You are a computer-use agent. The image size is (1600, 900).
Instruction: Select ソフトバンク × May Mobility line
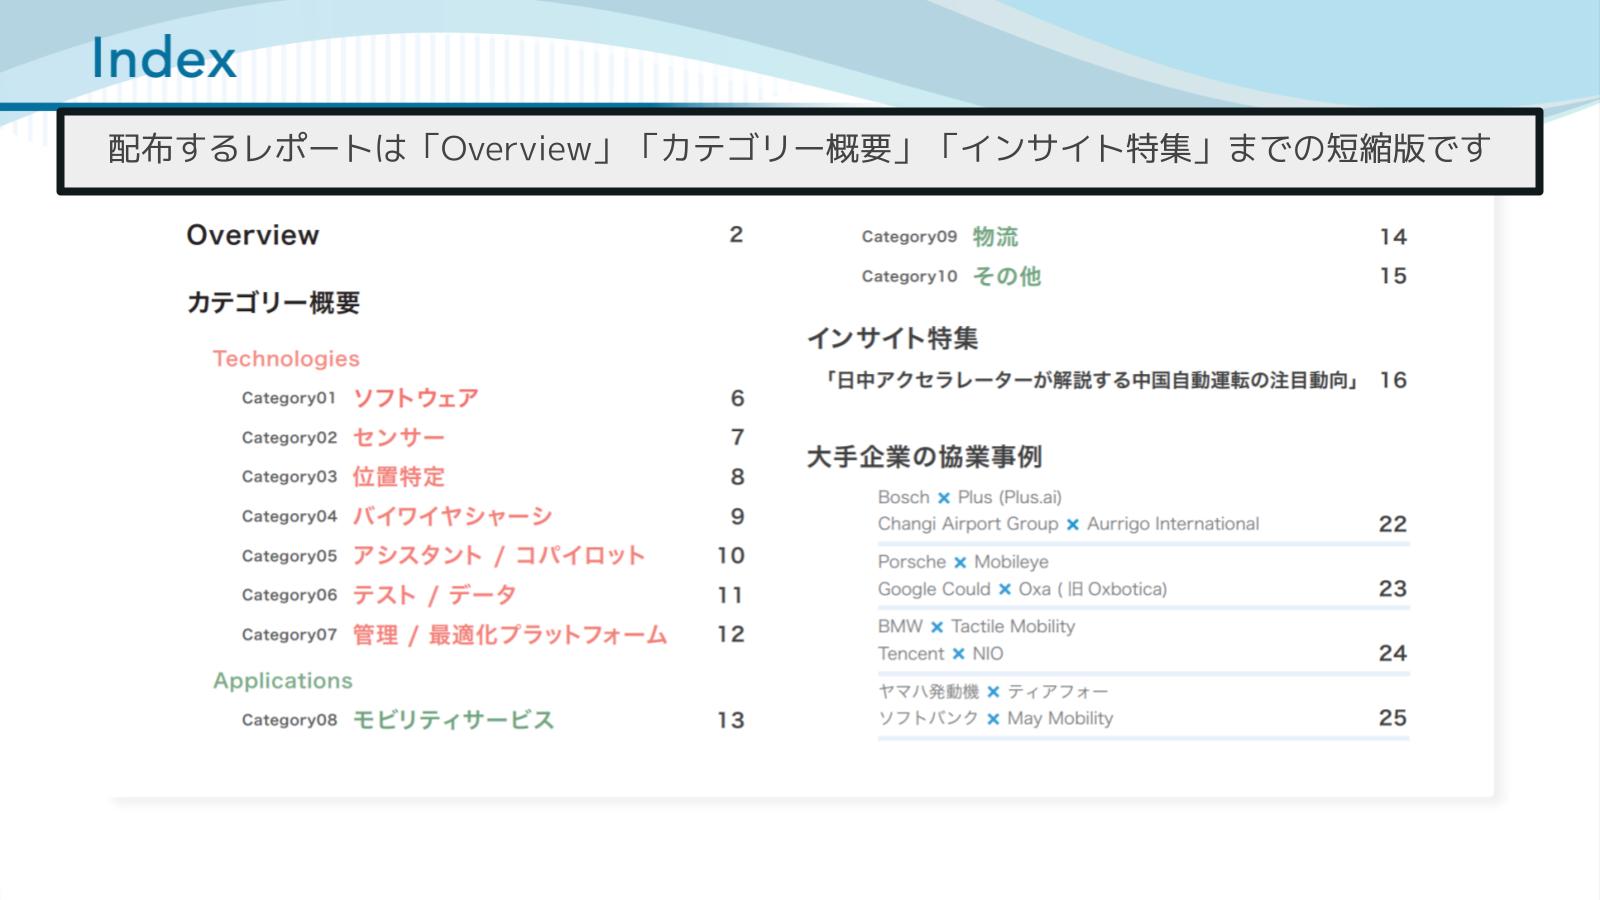coord(995,718)
